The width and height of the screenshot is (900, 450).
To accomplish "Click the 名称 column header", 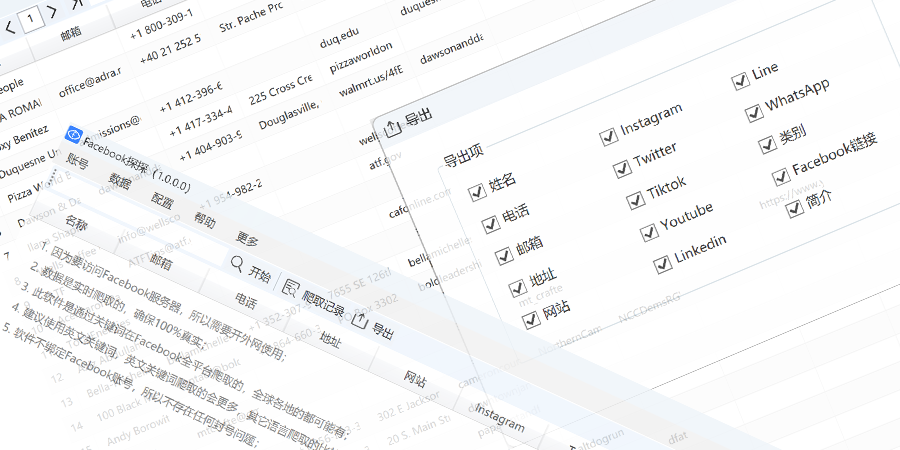I will tap(76, 223).
